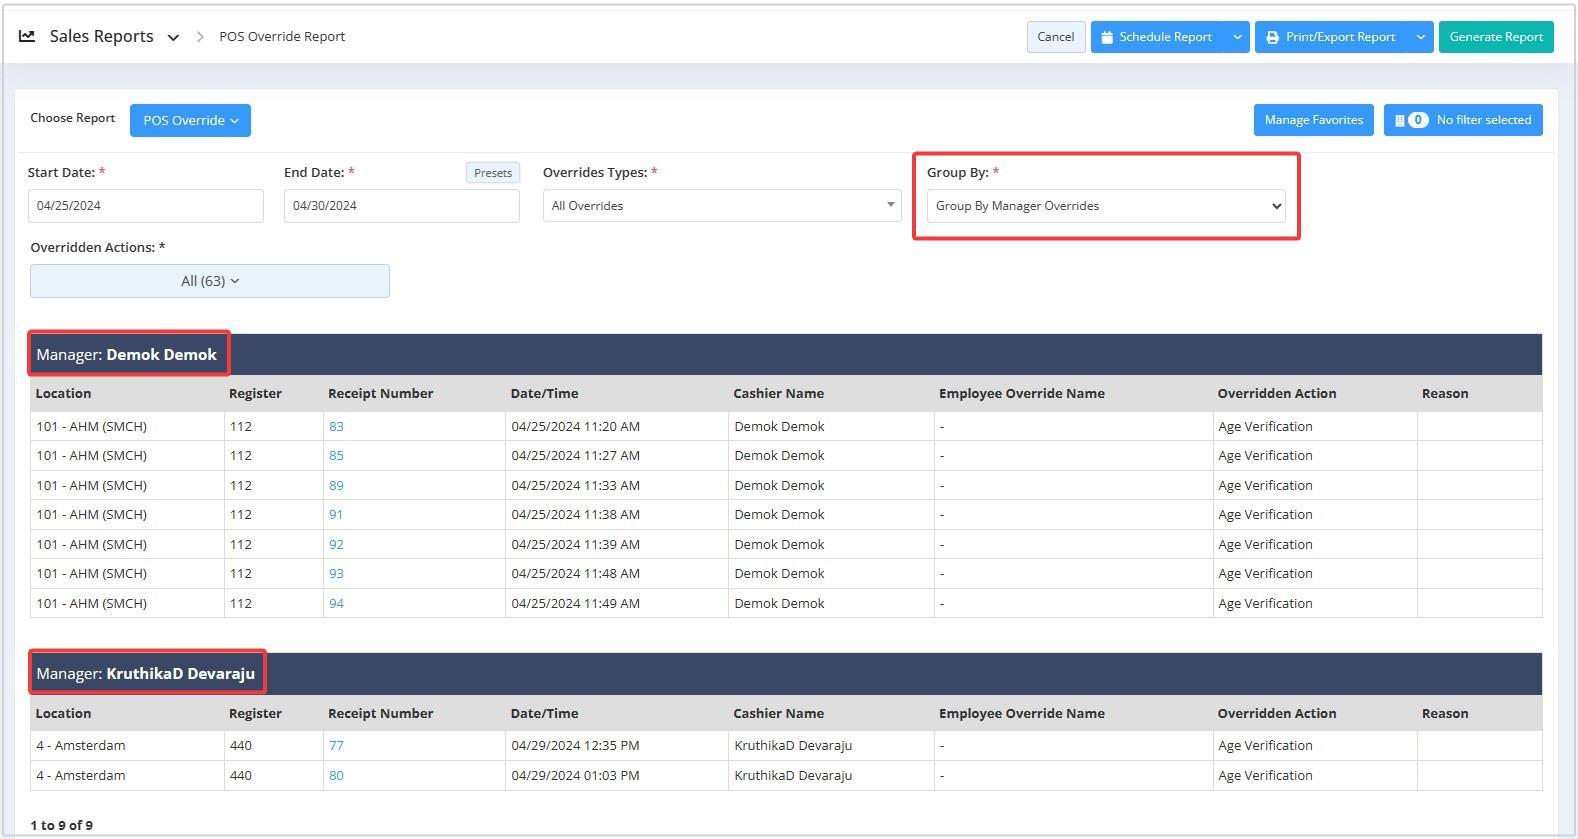Click the Start Date input field
The height and width of the screenshot is (839, 1578).
coord(146,206)
